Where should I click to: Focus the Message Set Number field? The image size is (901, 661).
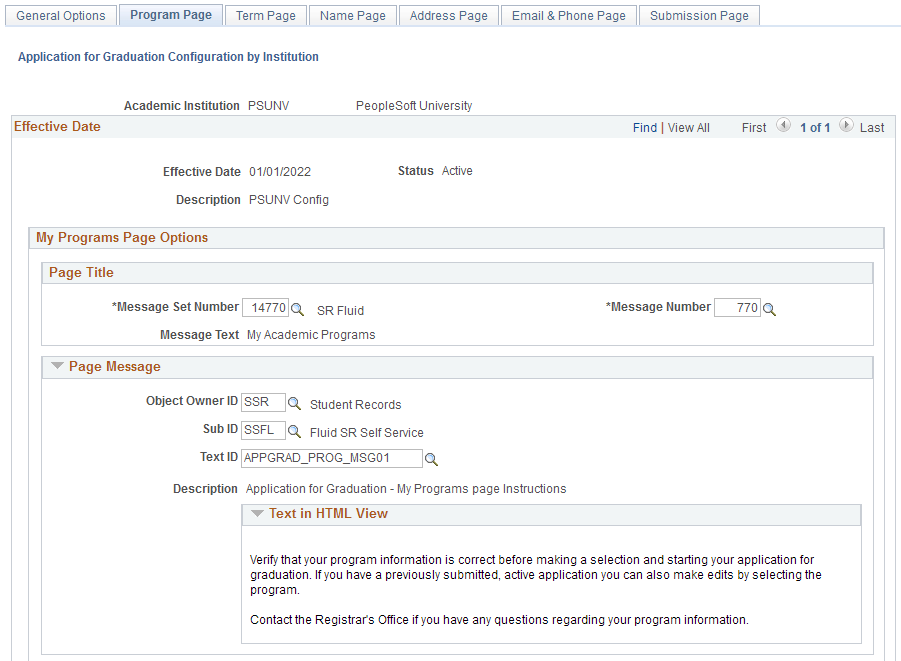(x=265, y=308)
